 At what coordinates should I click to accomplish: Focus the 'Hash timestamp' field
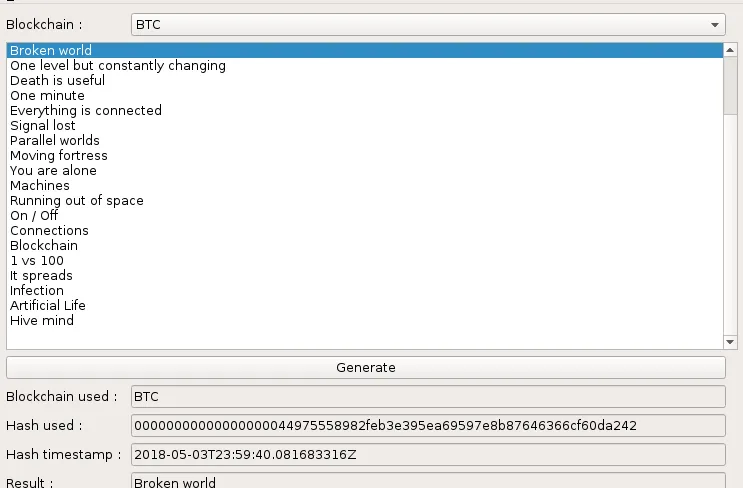[x=428, y=455]
